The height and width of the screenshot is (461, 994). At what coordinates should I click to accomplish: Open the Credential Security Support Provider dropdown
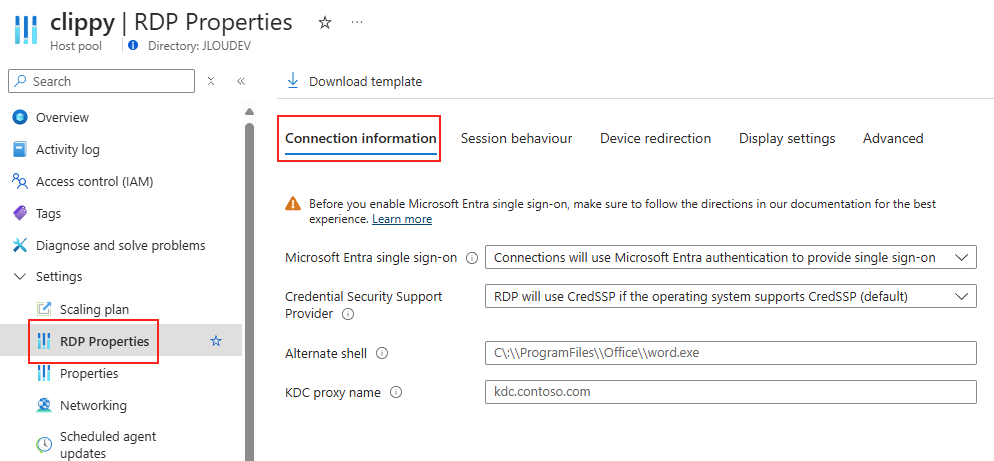pyautogui.click(x=730, y=296)
